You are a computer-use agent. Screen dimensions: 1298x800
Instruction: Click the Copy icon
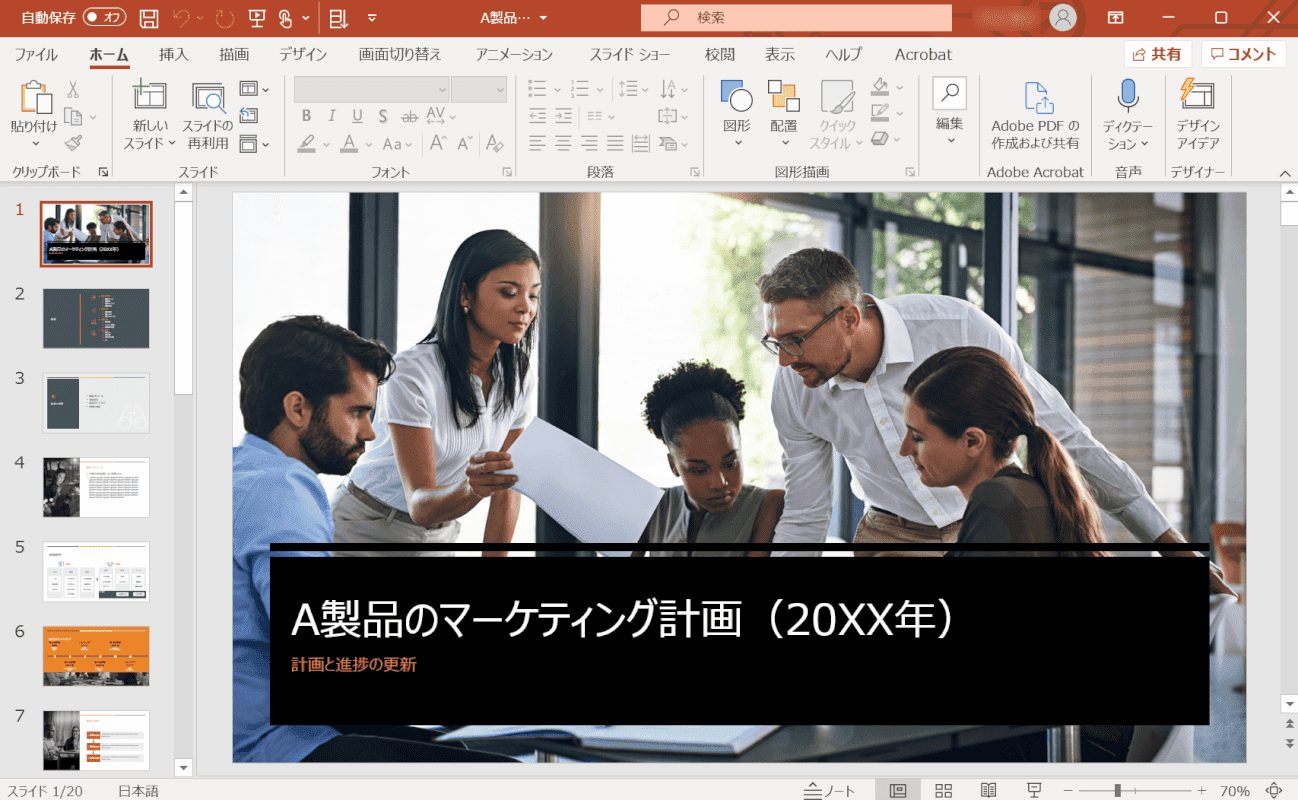[72, 117]
